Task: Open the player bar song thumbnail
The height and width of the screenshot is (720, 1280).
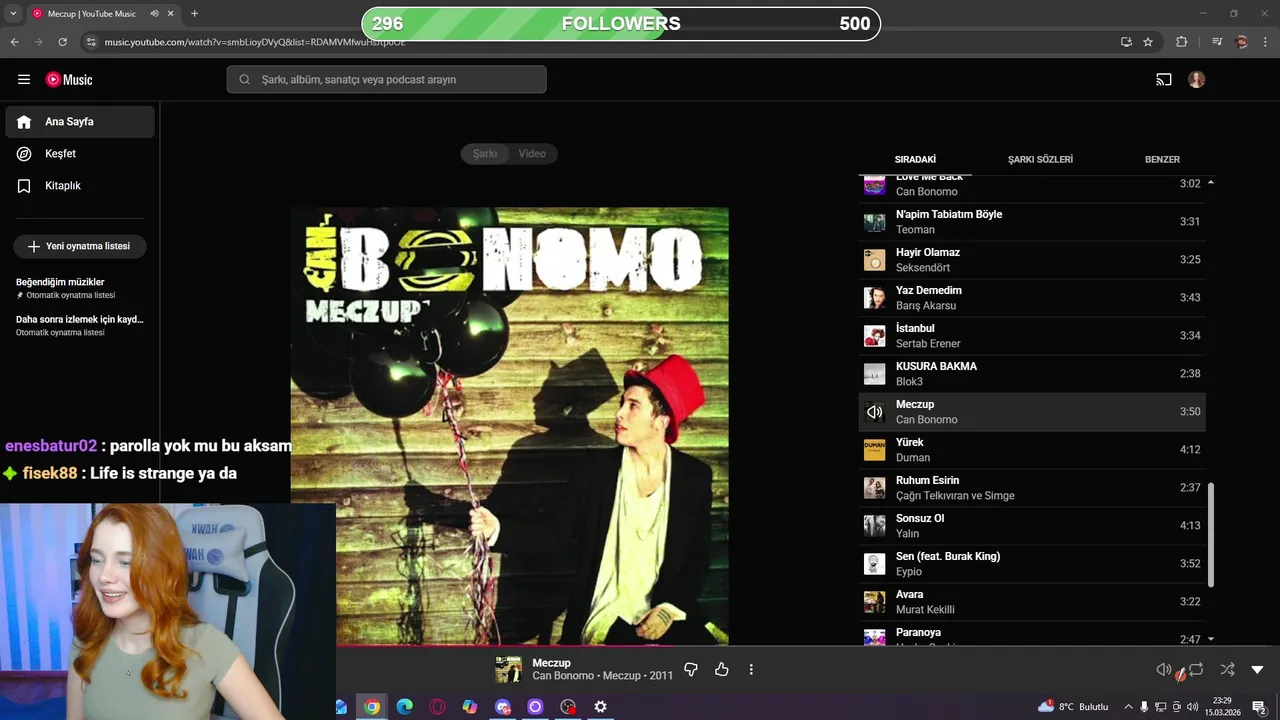Action: (508, 669)
